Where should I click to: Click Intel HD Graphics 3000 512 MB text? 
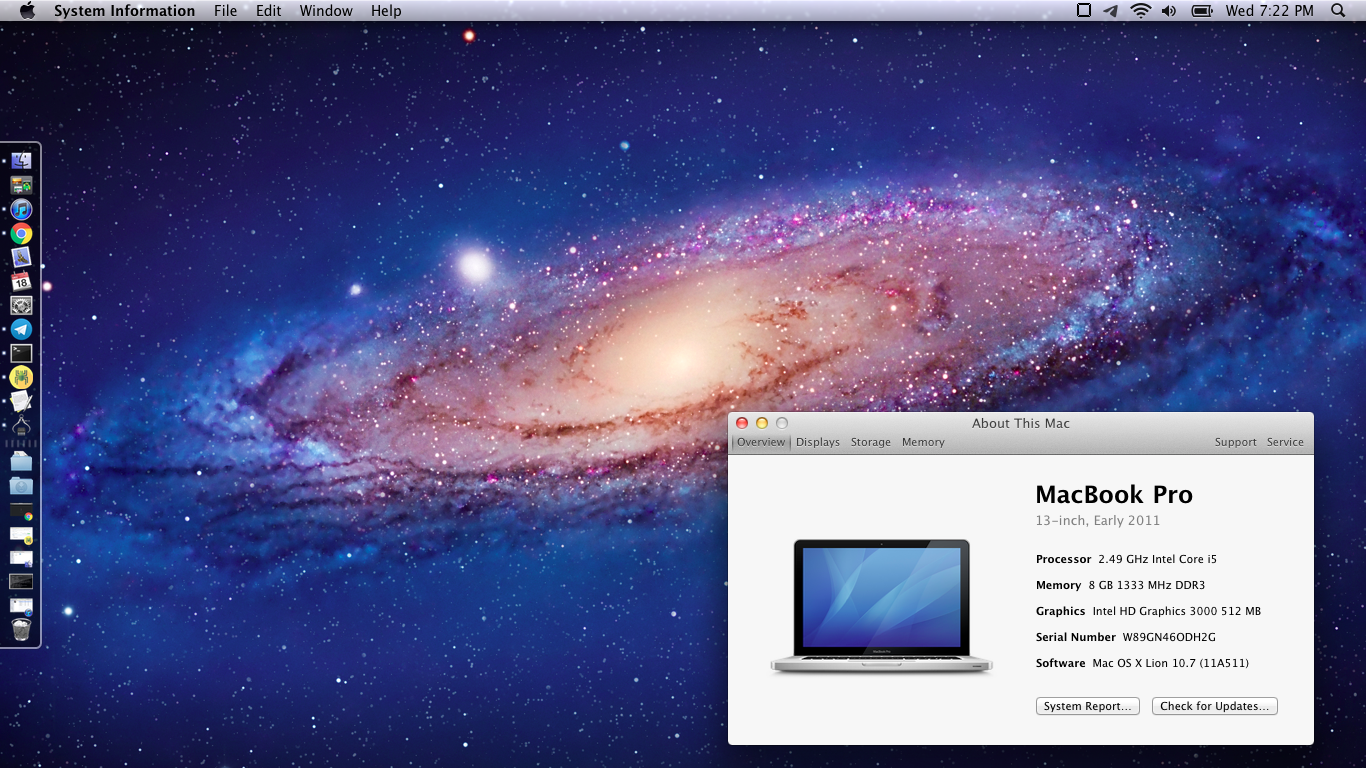coord(1177,611)
